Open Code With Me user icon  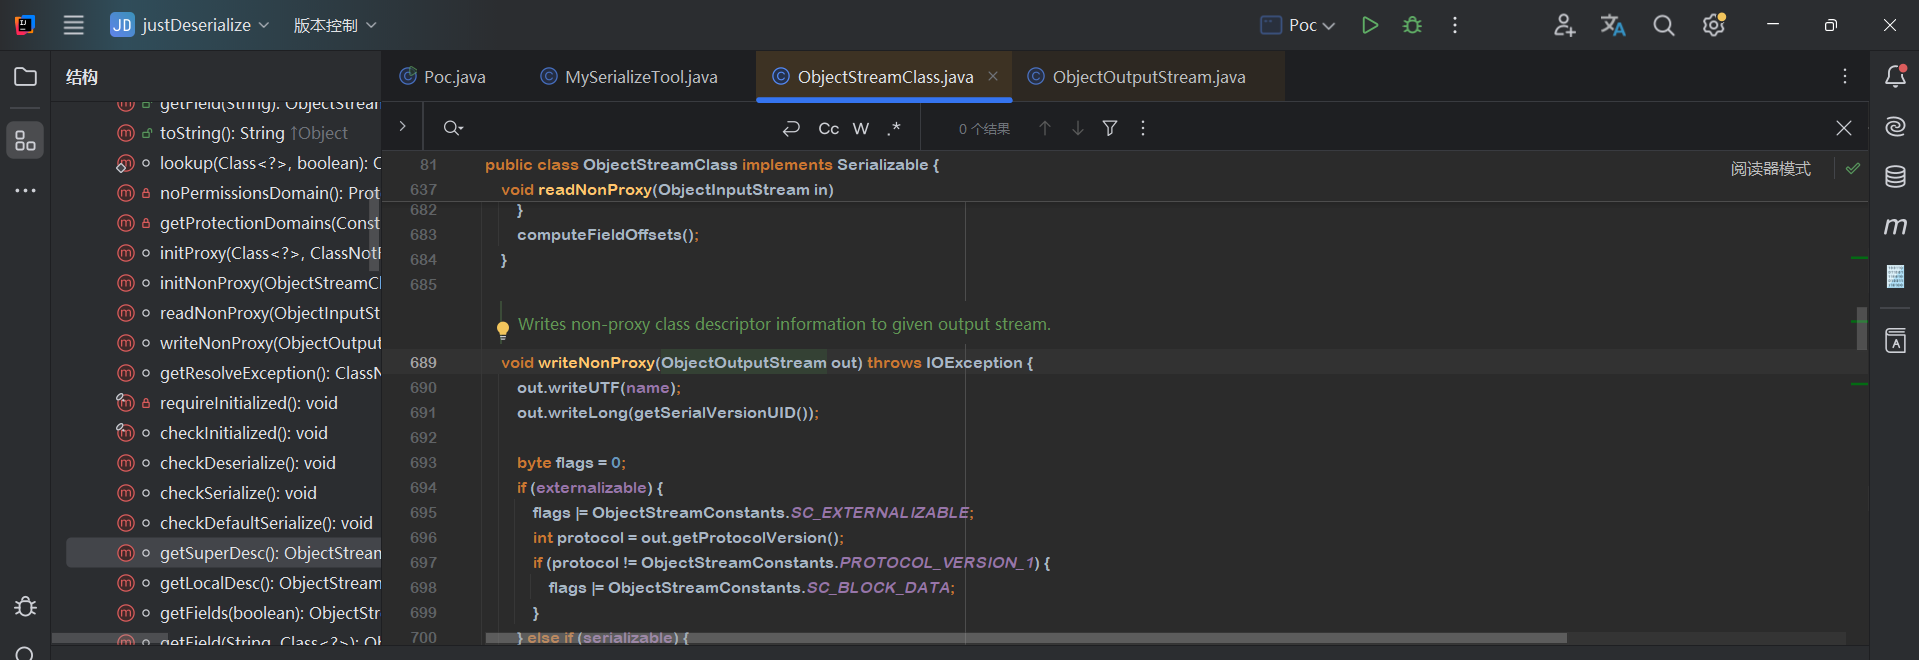[1564, 25]
